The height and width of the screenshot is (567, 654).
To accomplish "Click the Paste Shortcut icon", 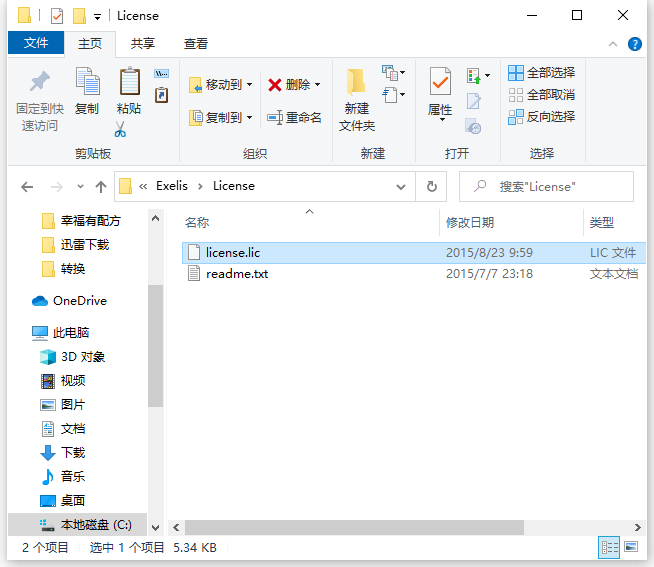I will tap(161, 95).
